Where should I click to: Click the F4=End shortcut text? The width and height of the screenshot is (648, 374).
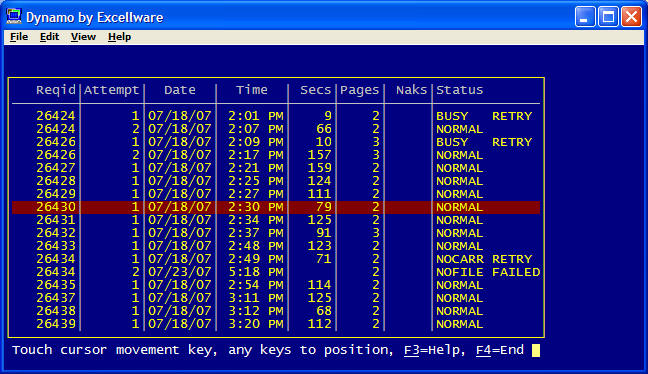pos(500,350)
